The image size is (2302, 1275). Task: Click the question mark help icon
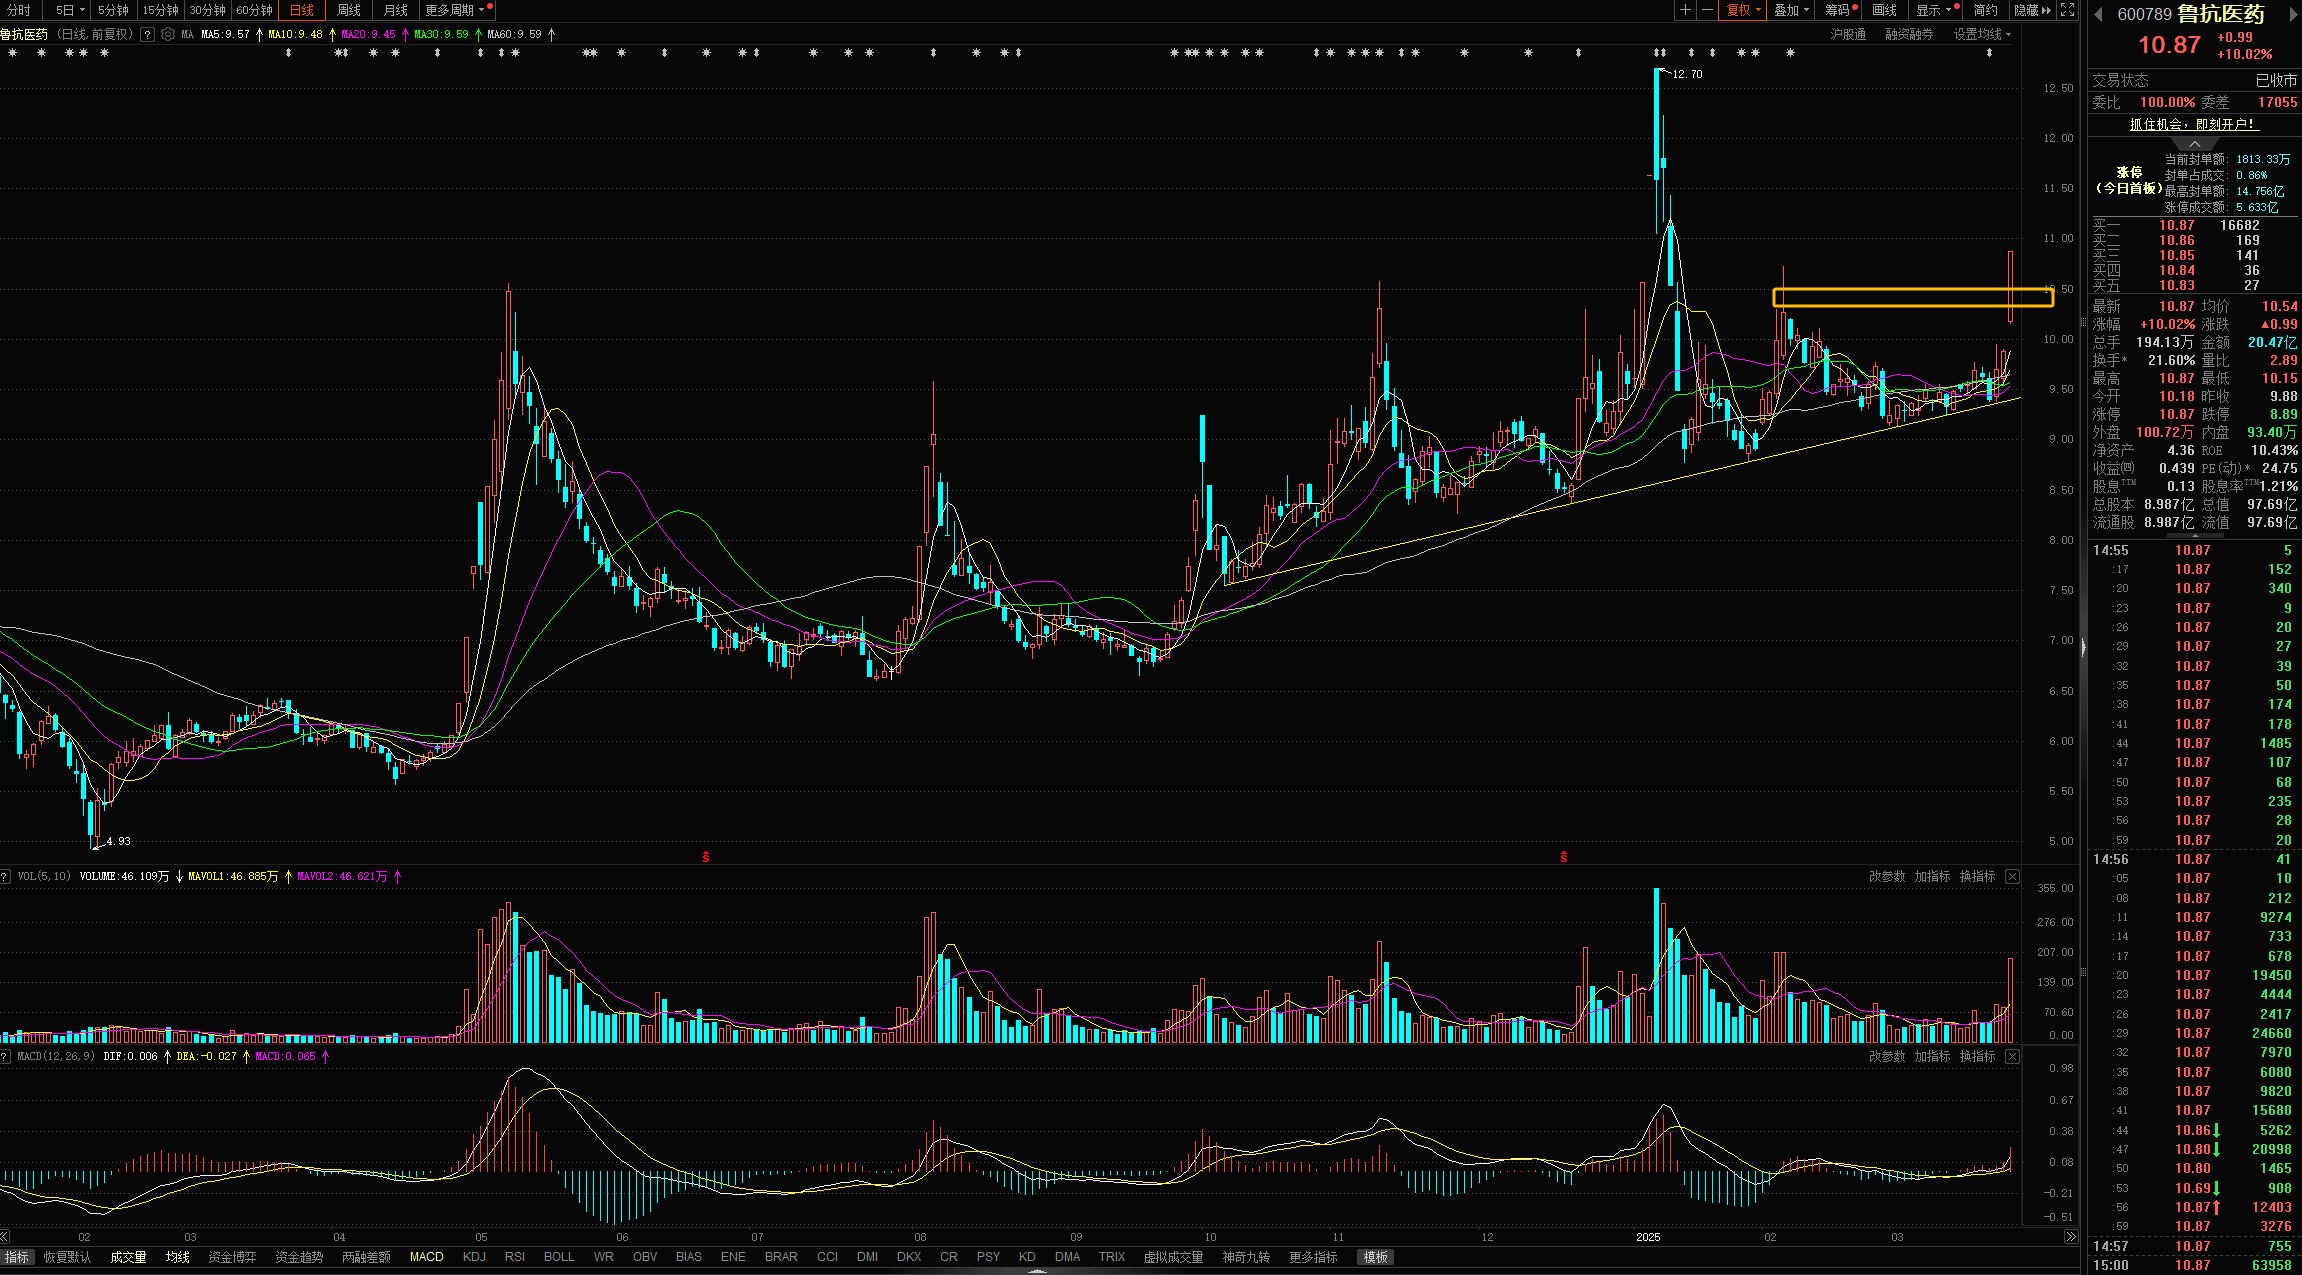coord(148,34)
